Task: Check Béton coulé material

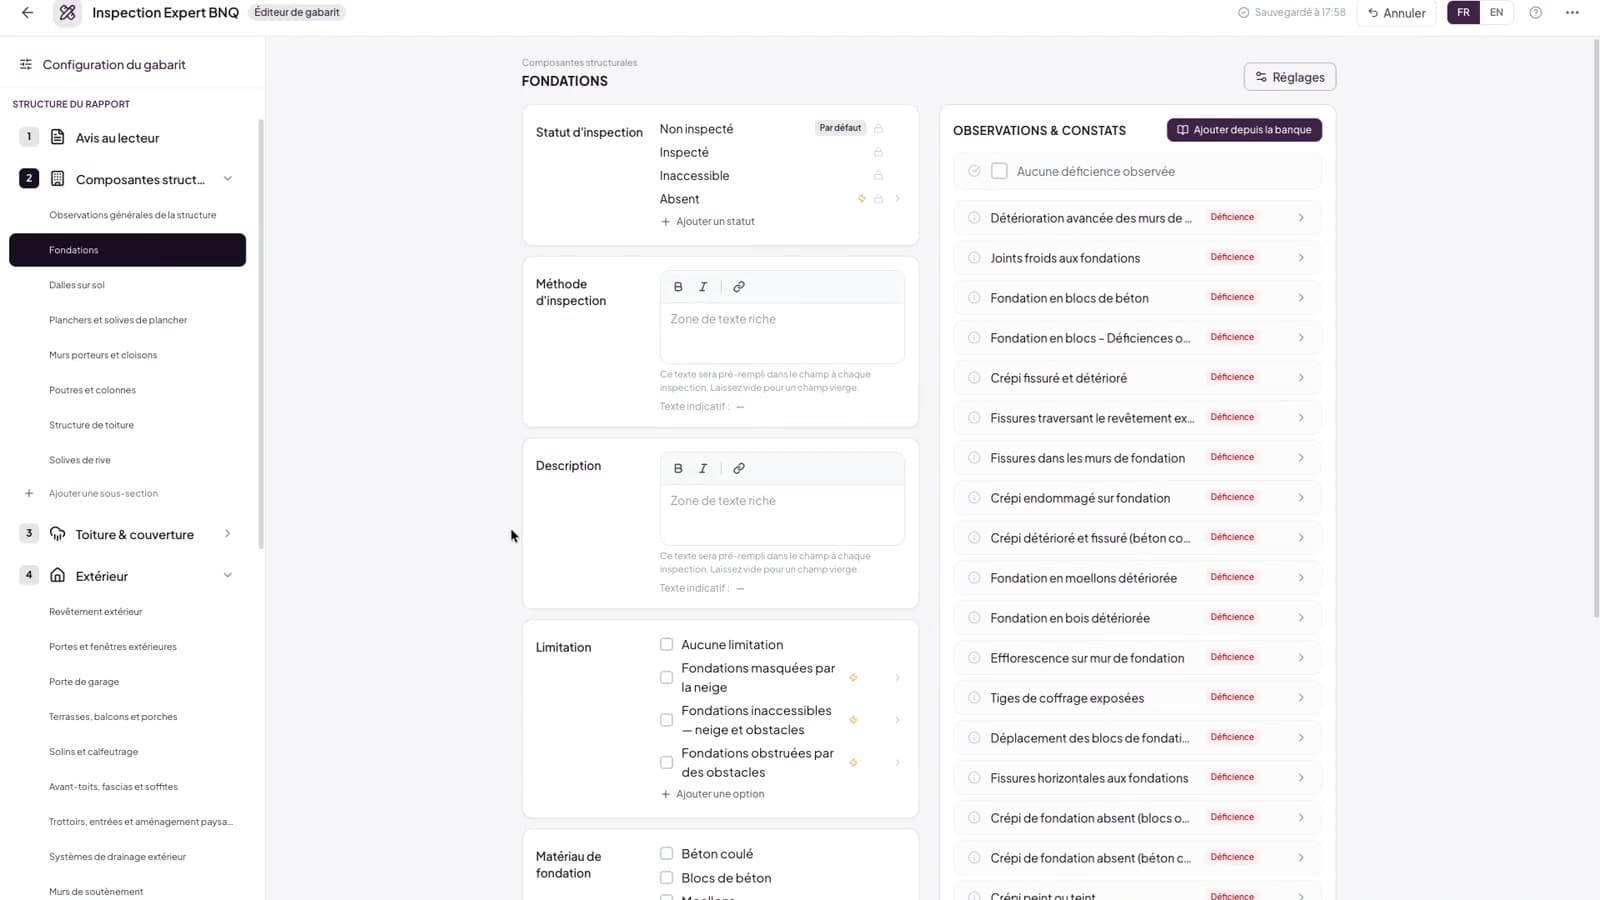Action: [x=666, y=854]
